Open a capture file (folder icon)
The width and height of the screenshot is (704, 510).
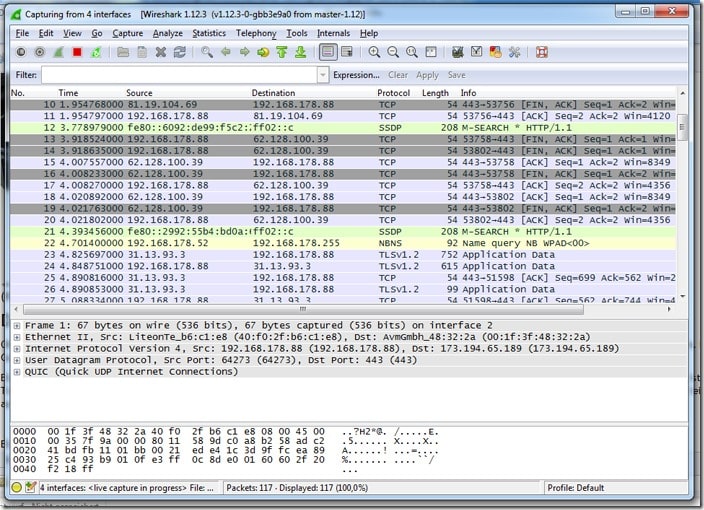[x=123, y=52]
